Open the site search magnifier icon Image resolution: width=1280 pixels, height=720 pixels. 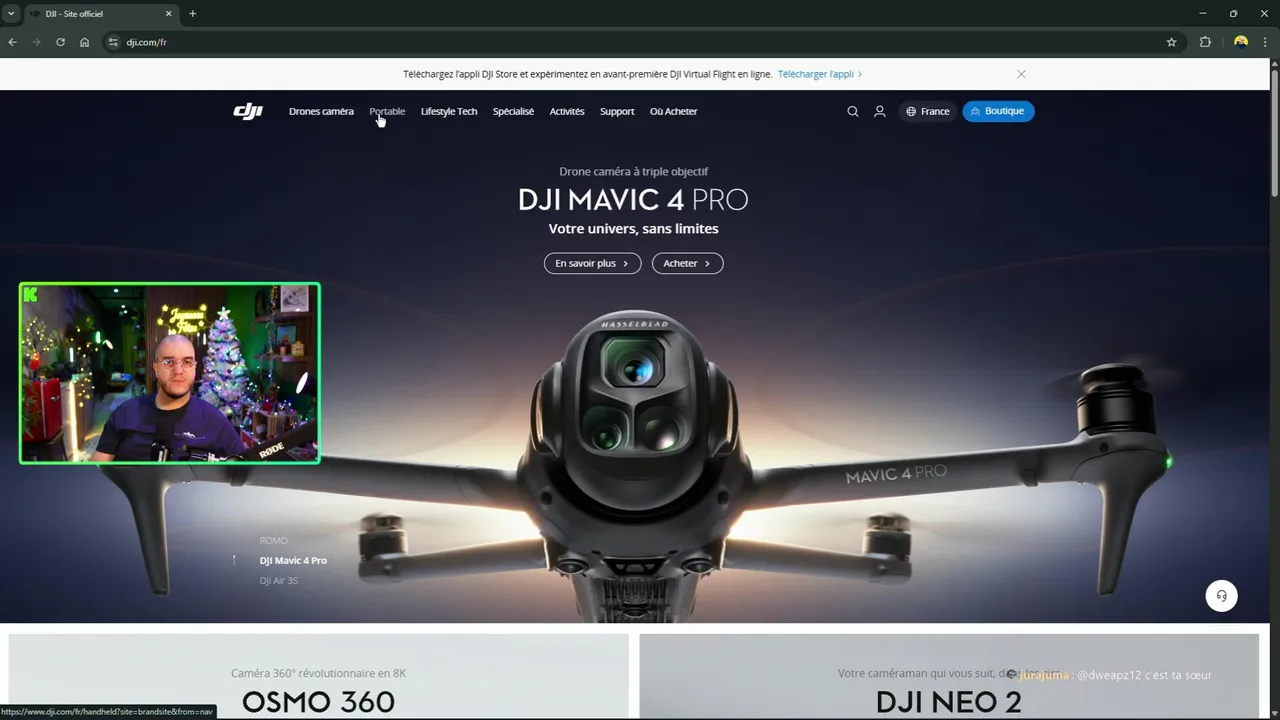tap(853, 111)
